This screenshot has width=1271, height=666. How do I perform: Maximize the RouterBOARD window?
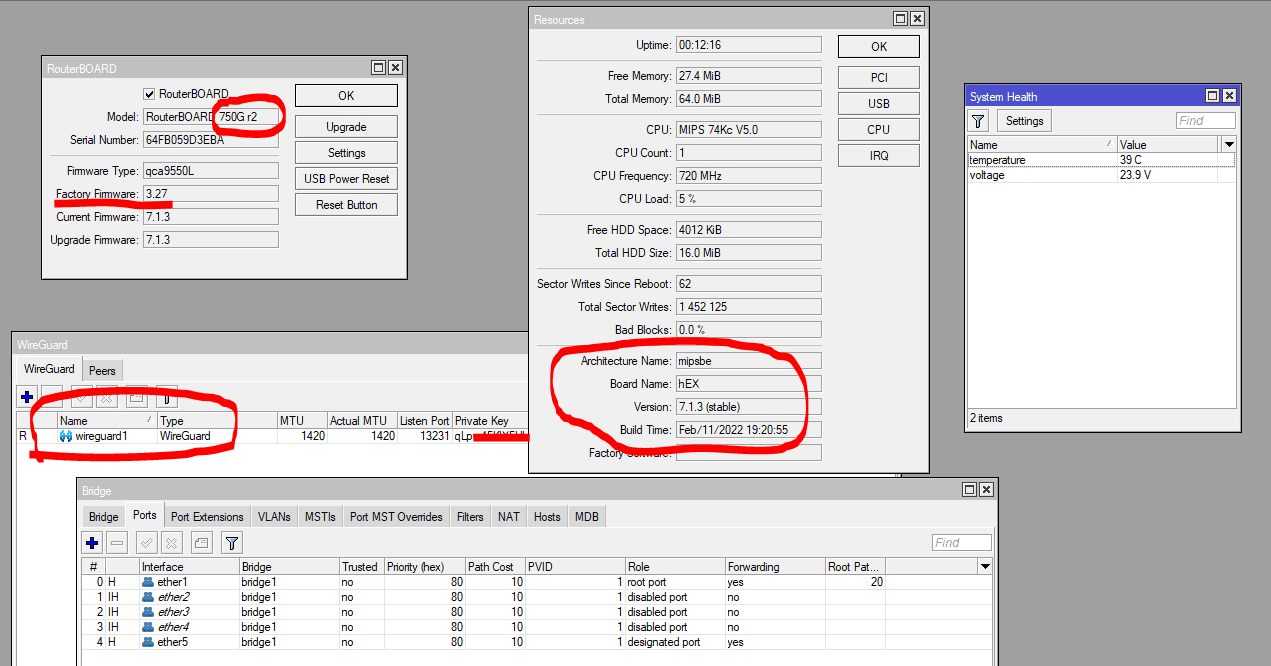click(x=379, y=68)
